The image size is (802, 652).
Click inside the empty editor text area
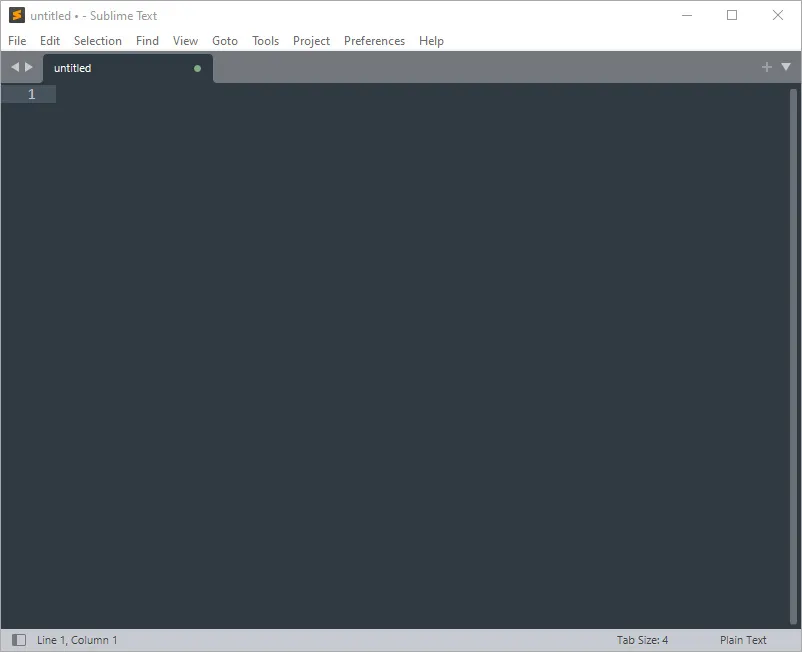(422, 358)
